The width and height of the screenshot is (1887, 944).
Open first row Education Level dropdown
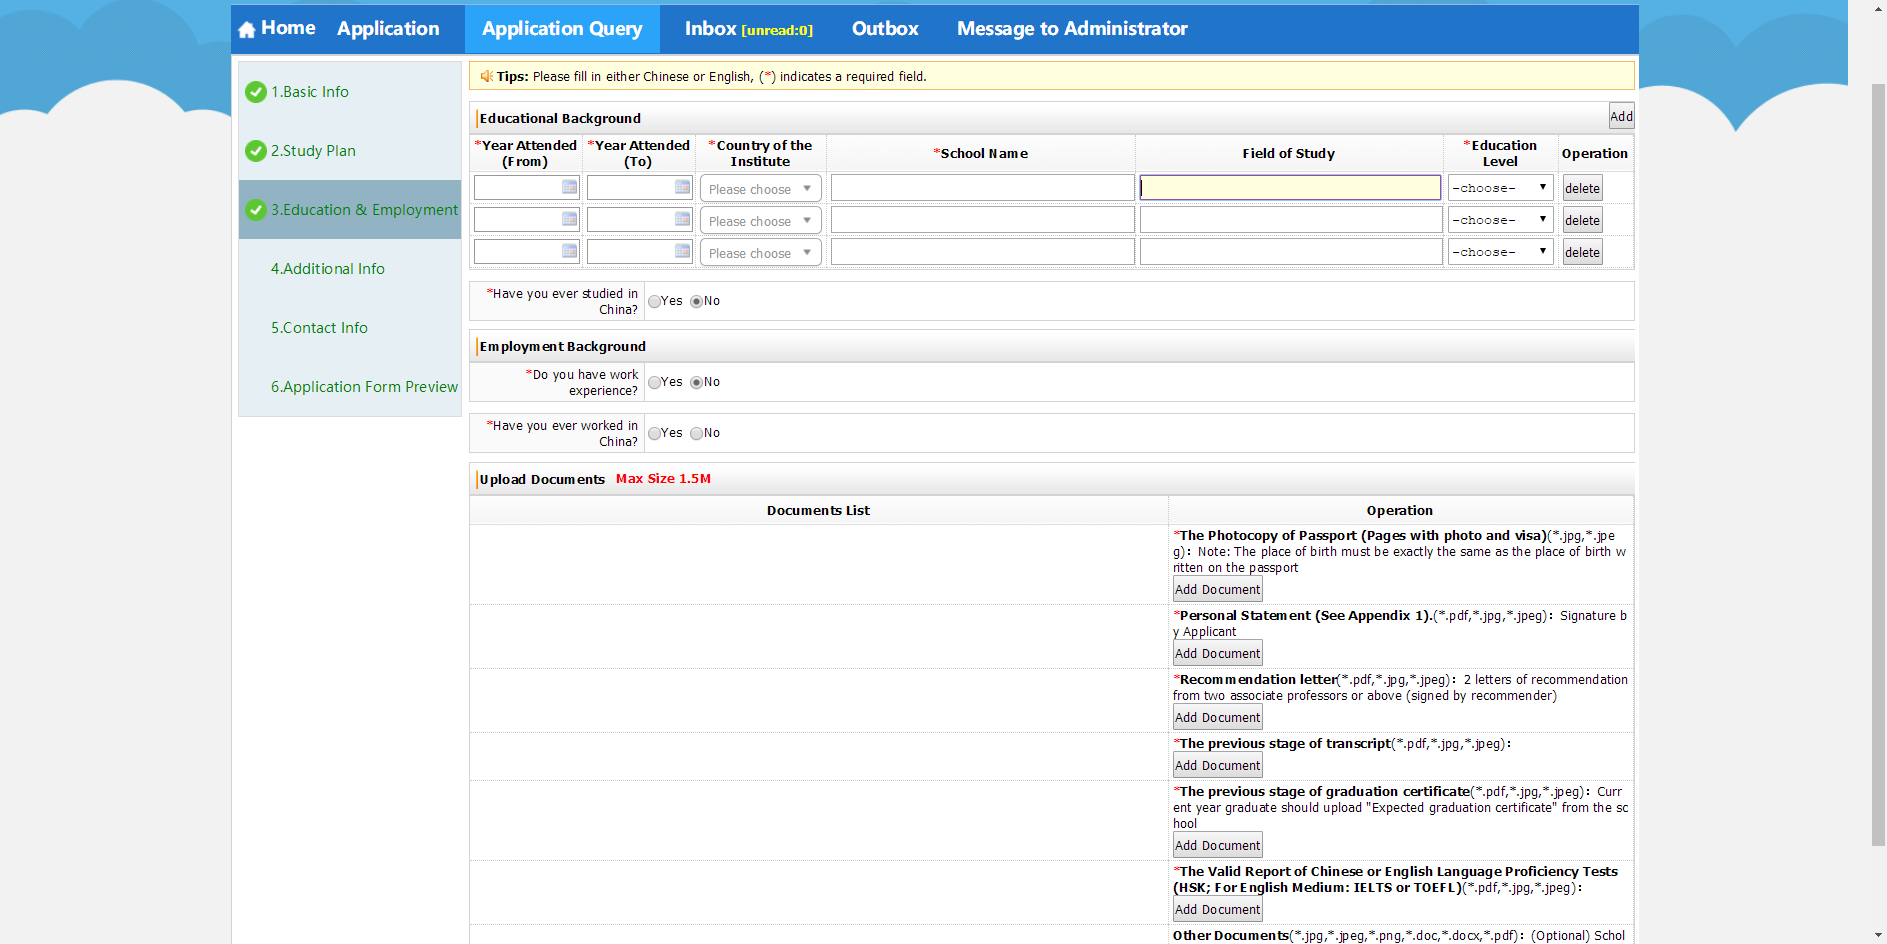[1500, 188]
